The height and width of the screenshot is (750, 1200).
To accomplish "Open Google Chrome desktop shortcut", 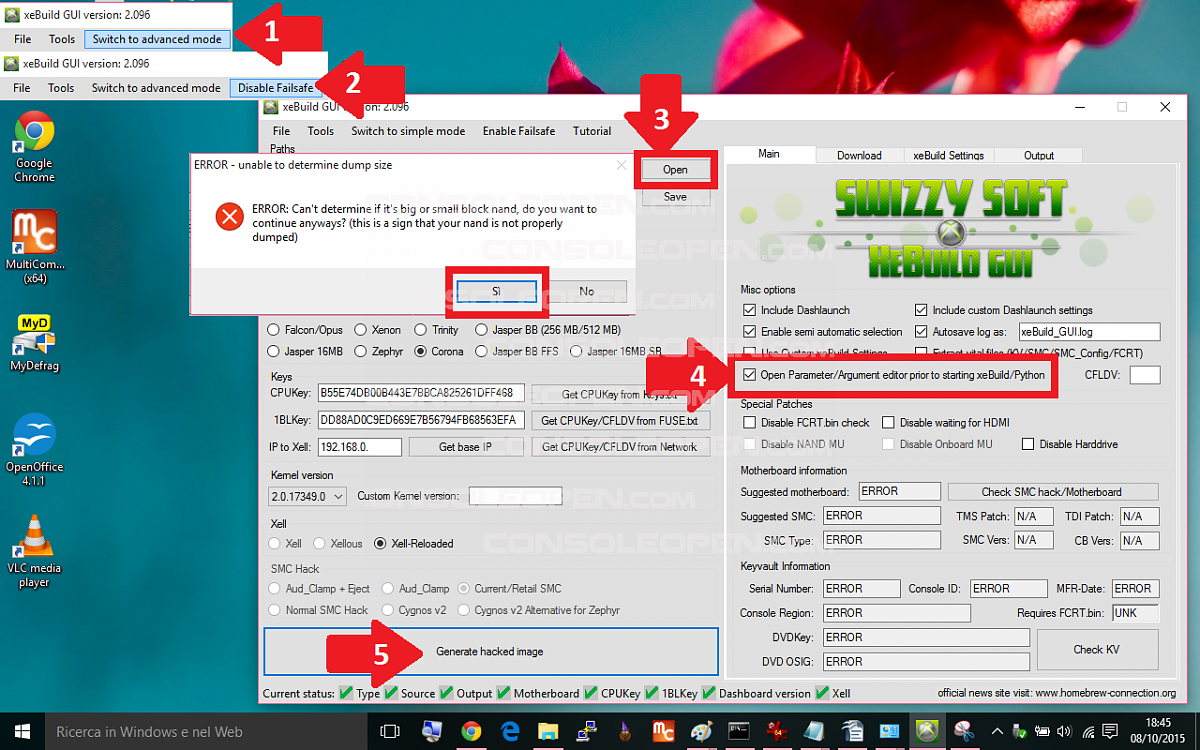I will [x=34, y=147].
